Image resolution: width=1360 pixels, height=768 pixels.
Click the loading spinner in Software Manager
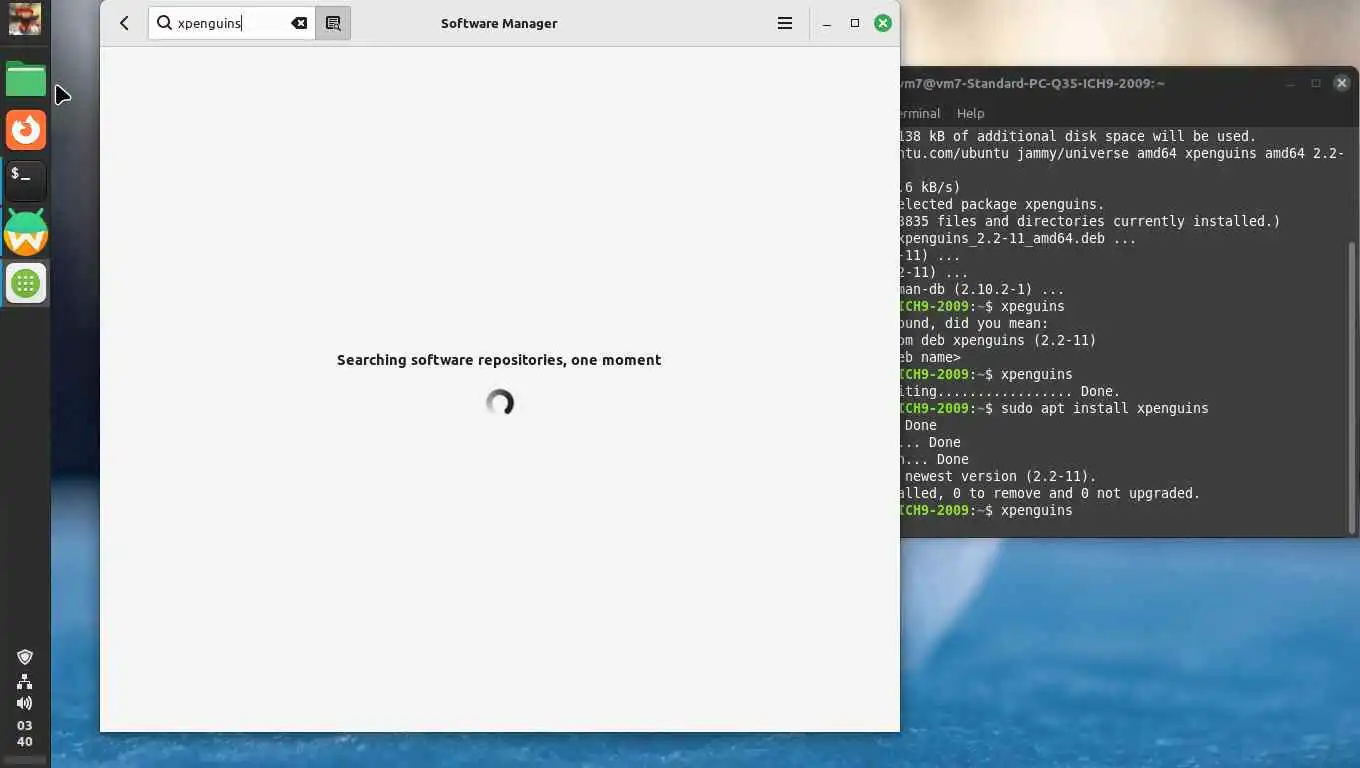coord(500,403)
